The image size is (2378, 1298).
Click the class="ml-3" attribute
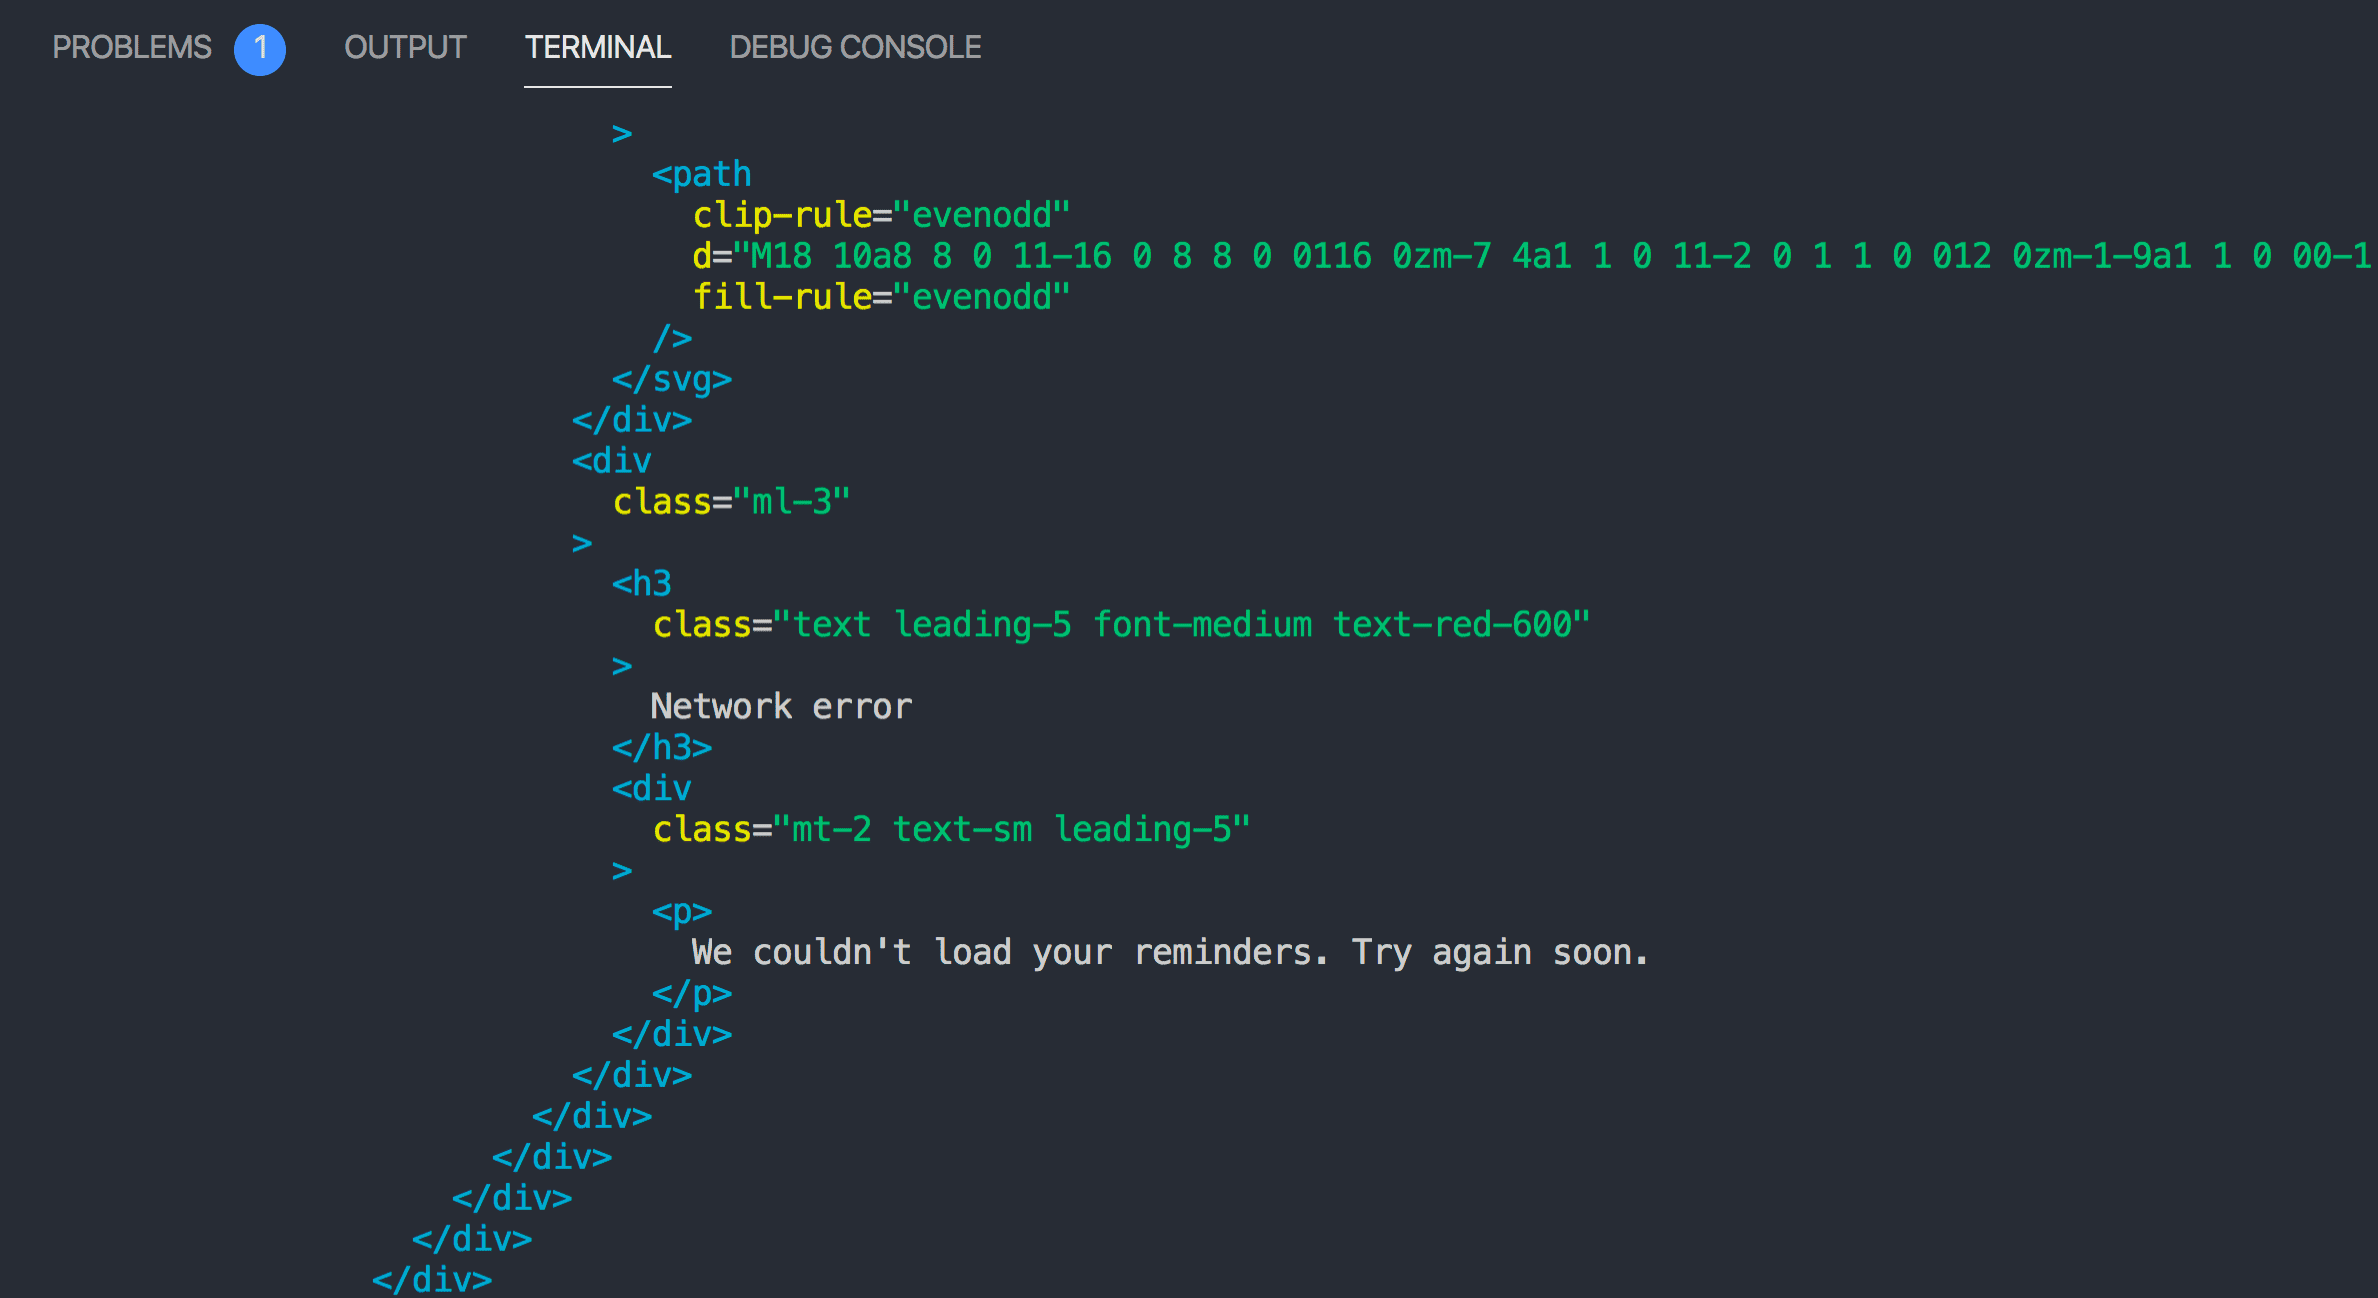(731, 502)
